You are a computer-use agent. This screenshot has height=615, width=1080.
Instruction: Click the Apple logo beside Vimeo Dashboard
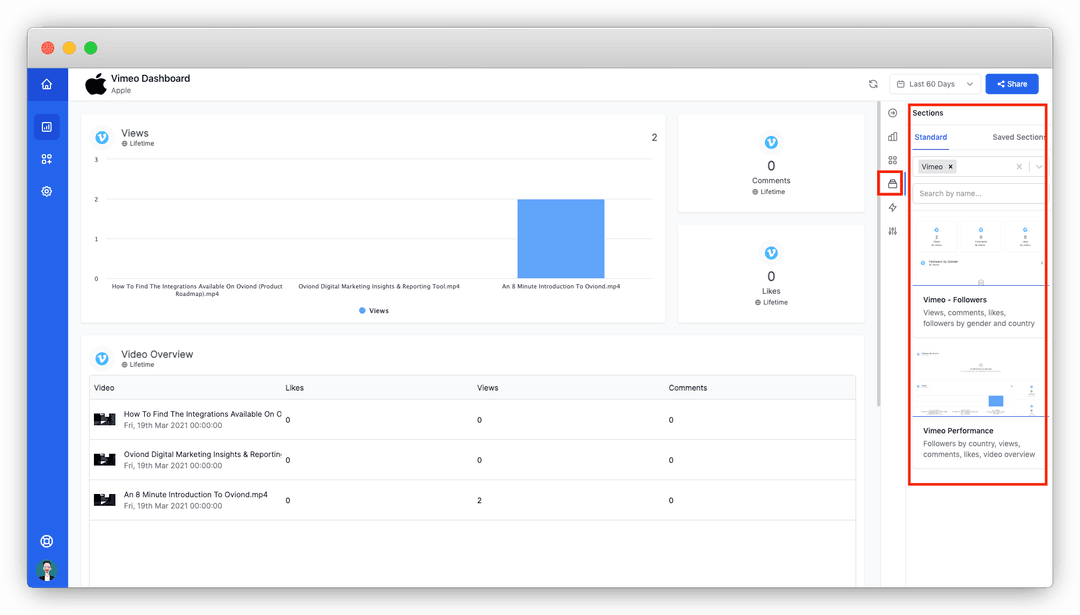pos(96,84)
